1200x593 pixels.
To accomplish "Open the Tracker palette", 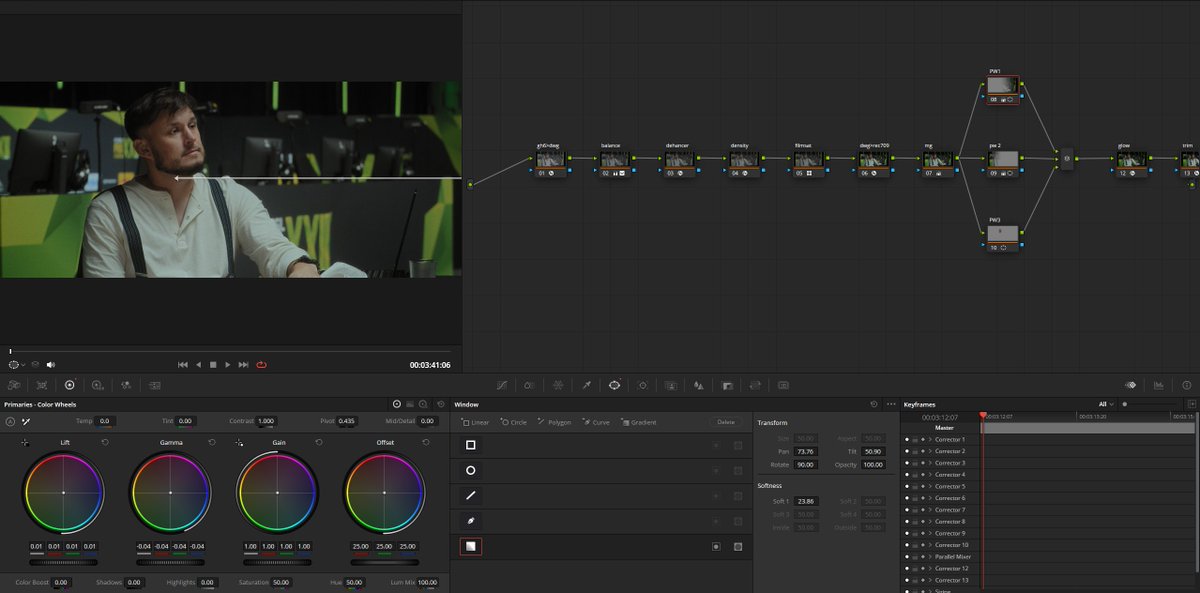I will tap(642, 385).
